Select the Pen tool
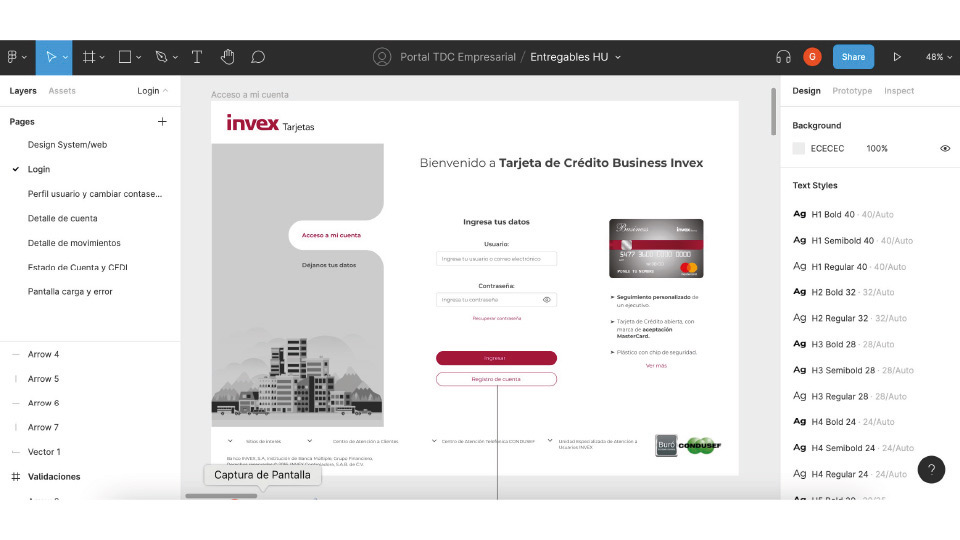This screenshot has width=960, height=540. point(161,57)
